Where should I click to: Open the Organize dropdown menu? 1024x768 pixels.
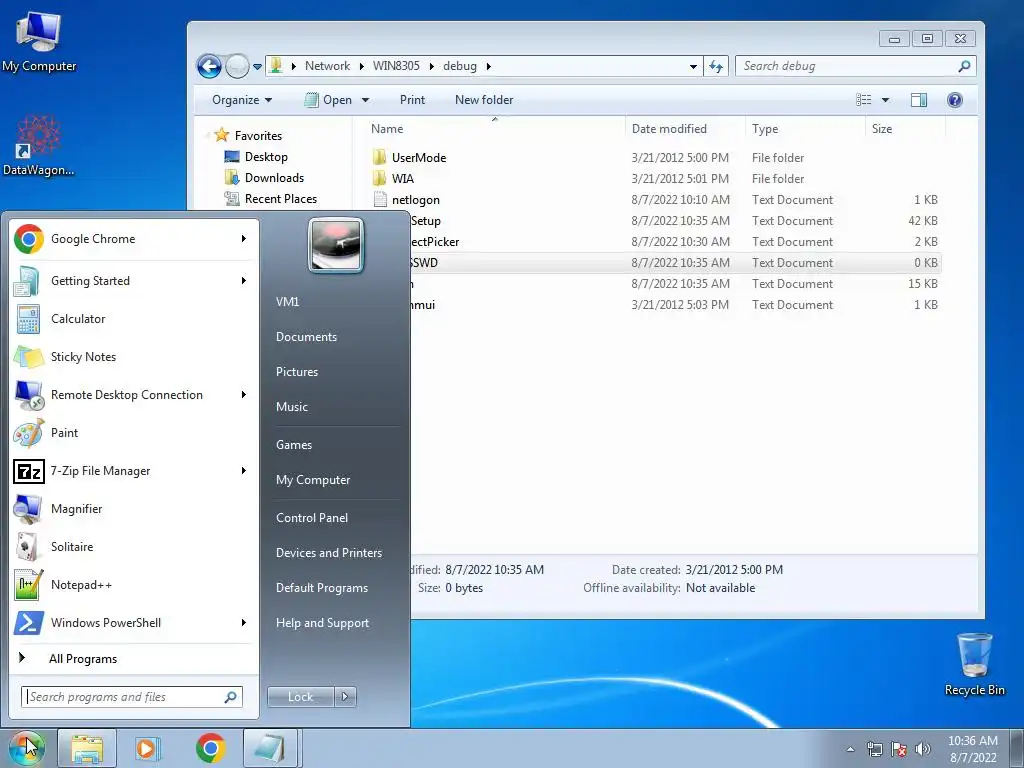[x=242, y=100]
